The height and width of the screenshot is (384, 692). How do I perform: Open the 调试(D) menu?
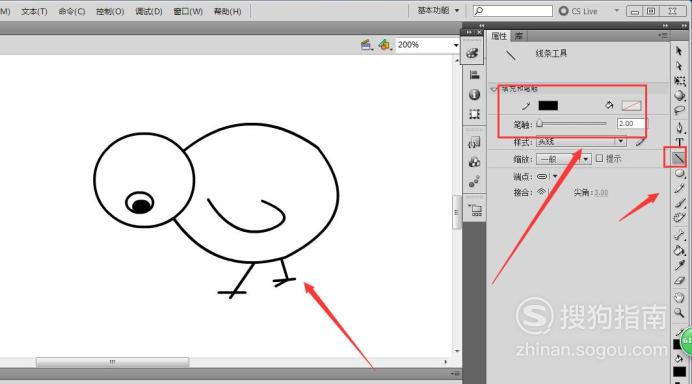(x=149, y=11)
